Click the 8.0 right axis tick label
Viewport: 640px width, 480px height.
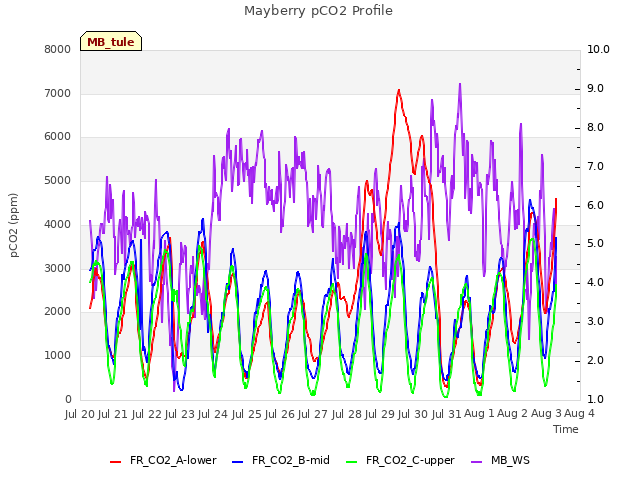click(x=595, y=127)
